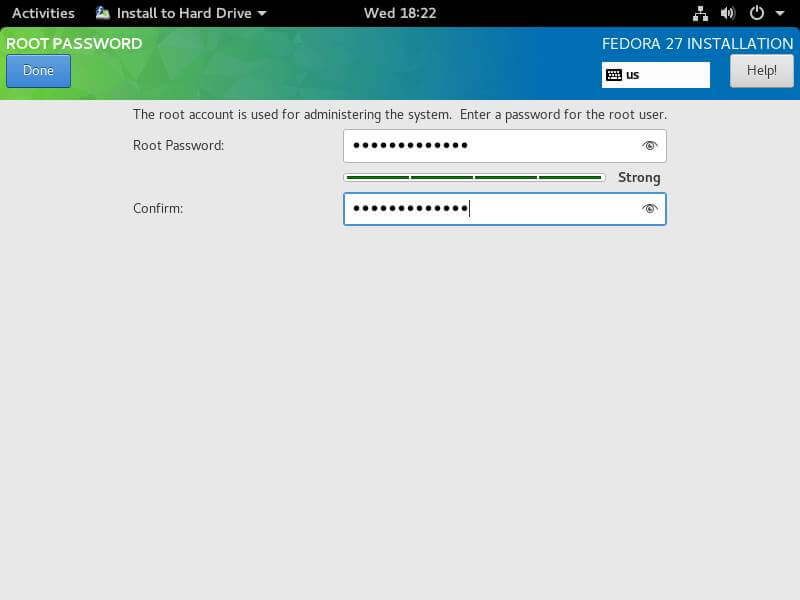
Task: Expand the system menu arrow
Action: [x=780, y=14]
